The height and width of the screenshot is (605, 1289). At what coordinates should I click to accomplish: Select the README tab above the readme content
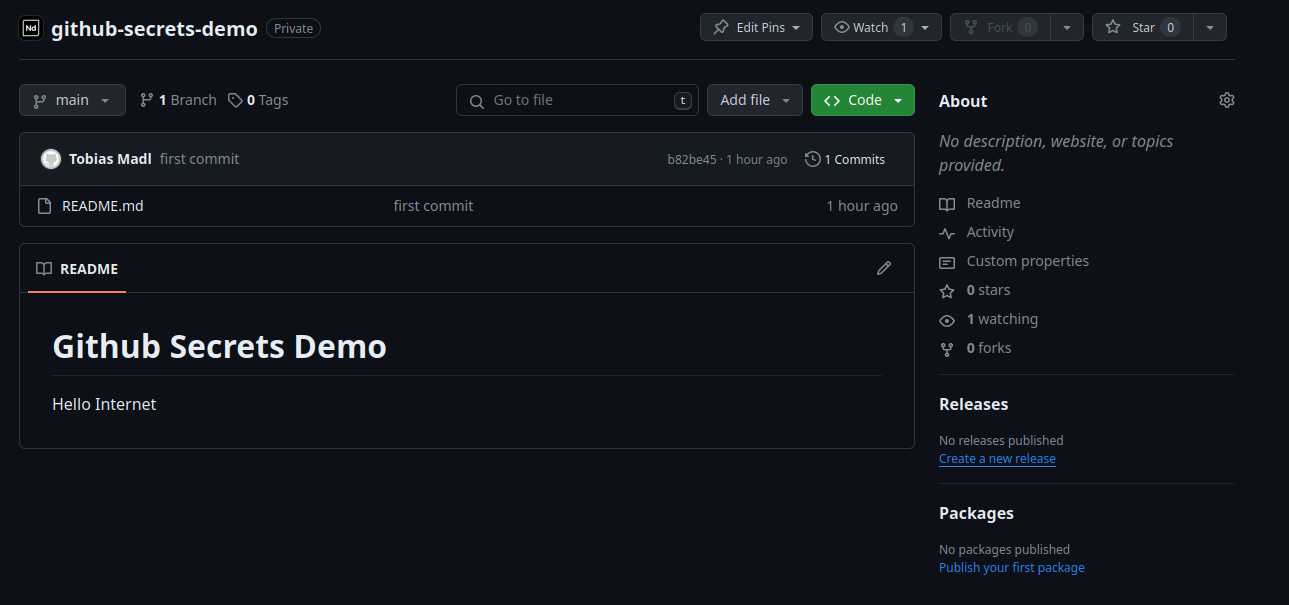(77, 268)
